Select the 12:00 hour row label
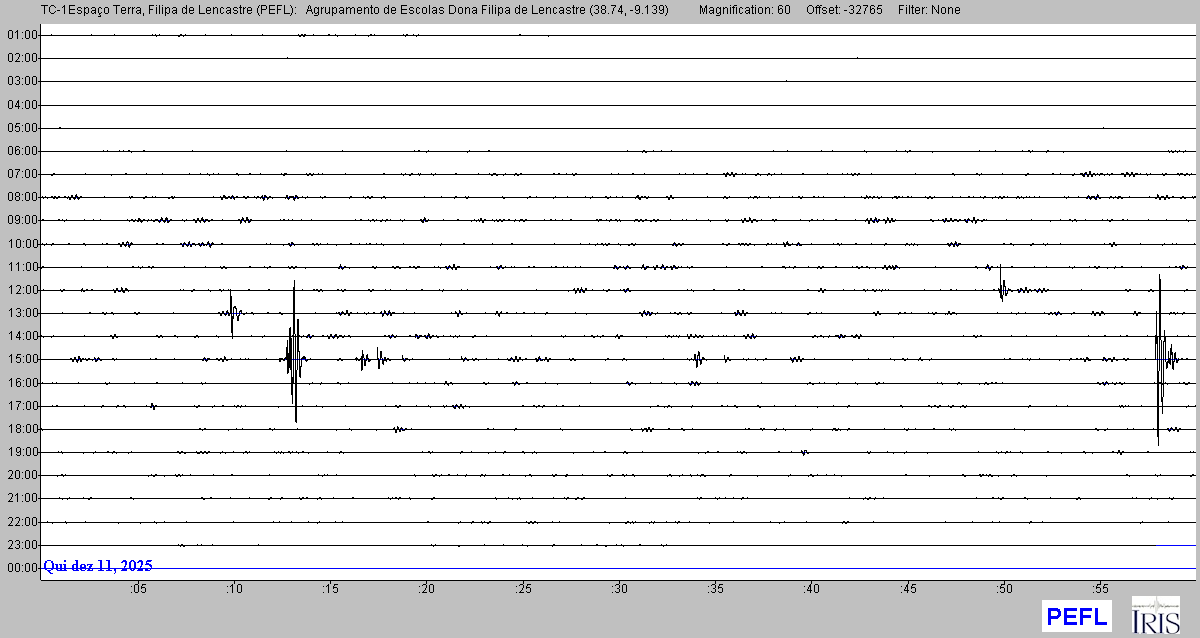 [x=21, y=290]
